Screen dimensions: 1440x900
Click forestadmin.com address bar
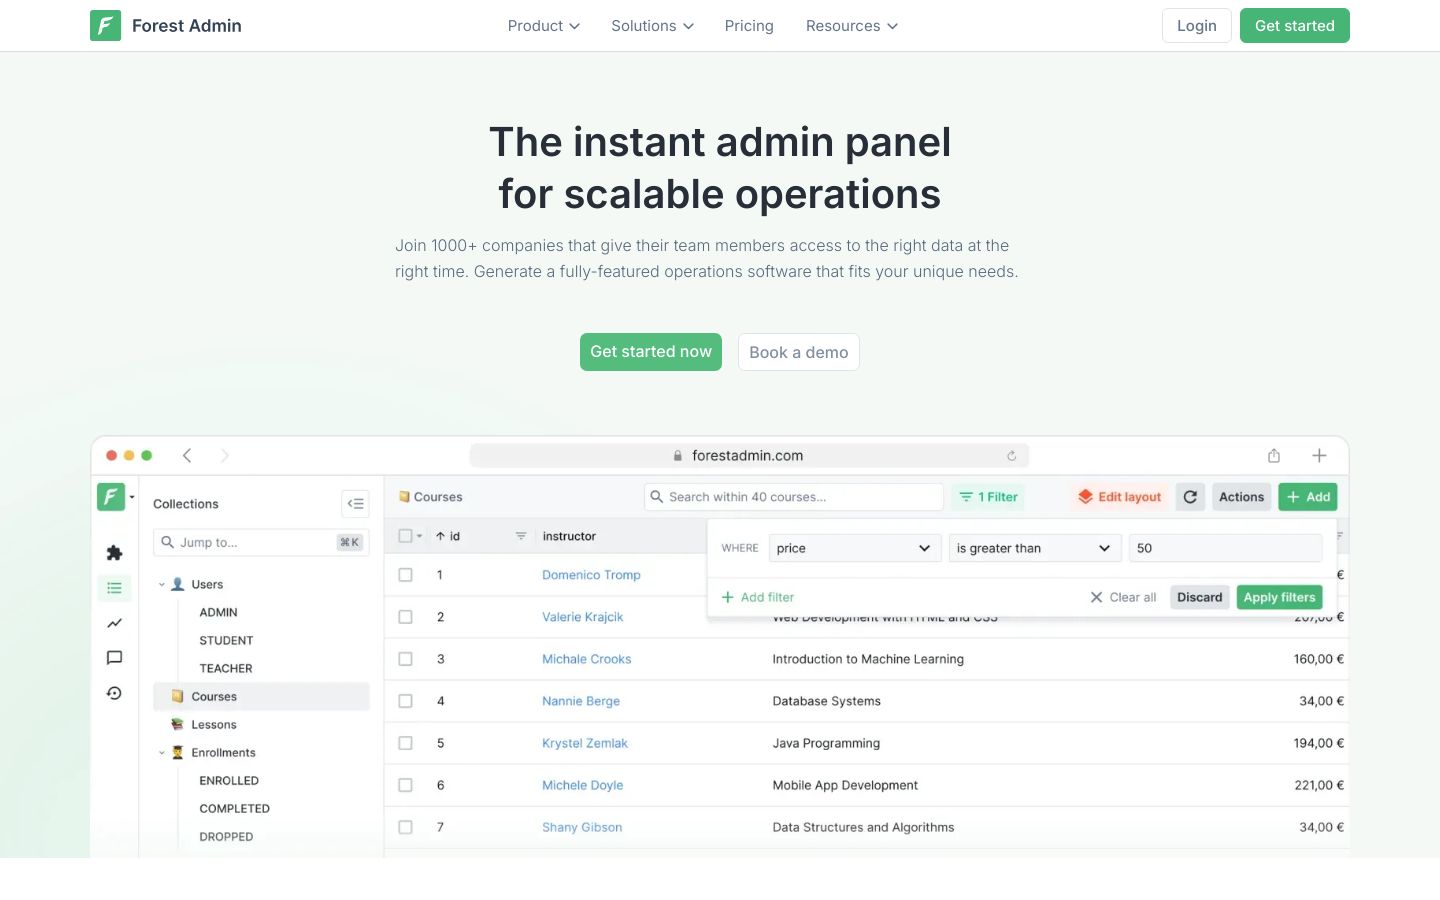(749, 456)
